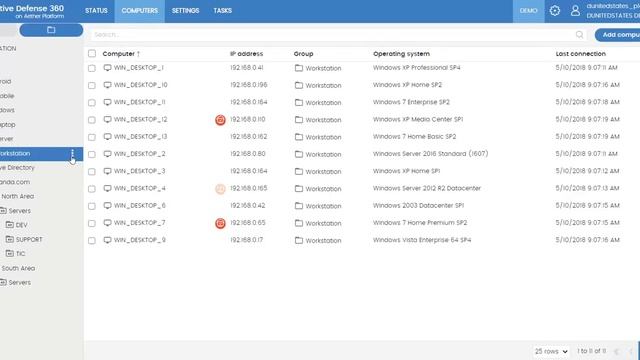Viewport: 640px width, 360px height.
Task: Toggle the select-all checkbox in header
Action: 92,53
